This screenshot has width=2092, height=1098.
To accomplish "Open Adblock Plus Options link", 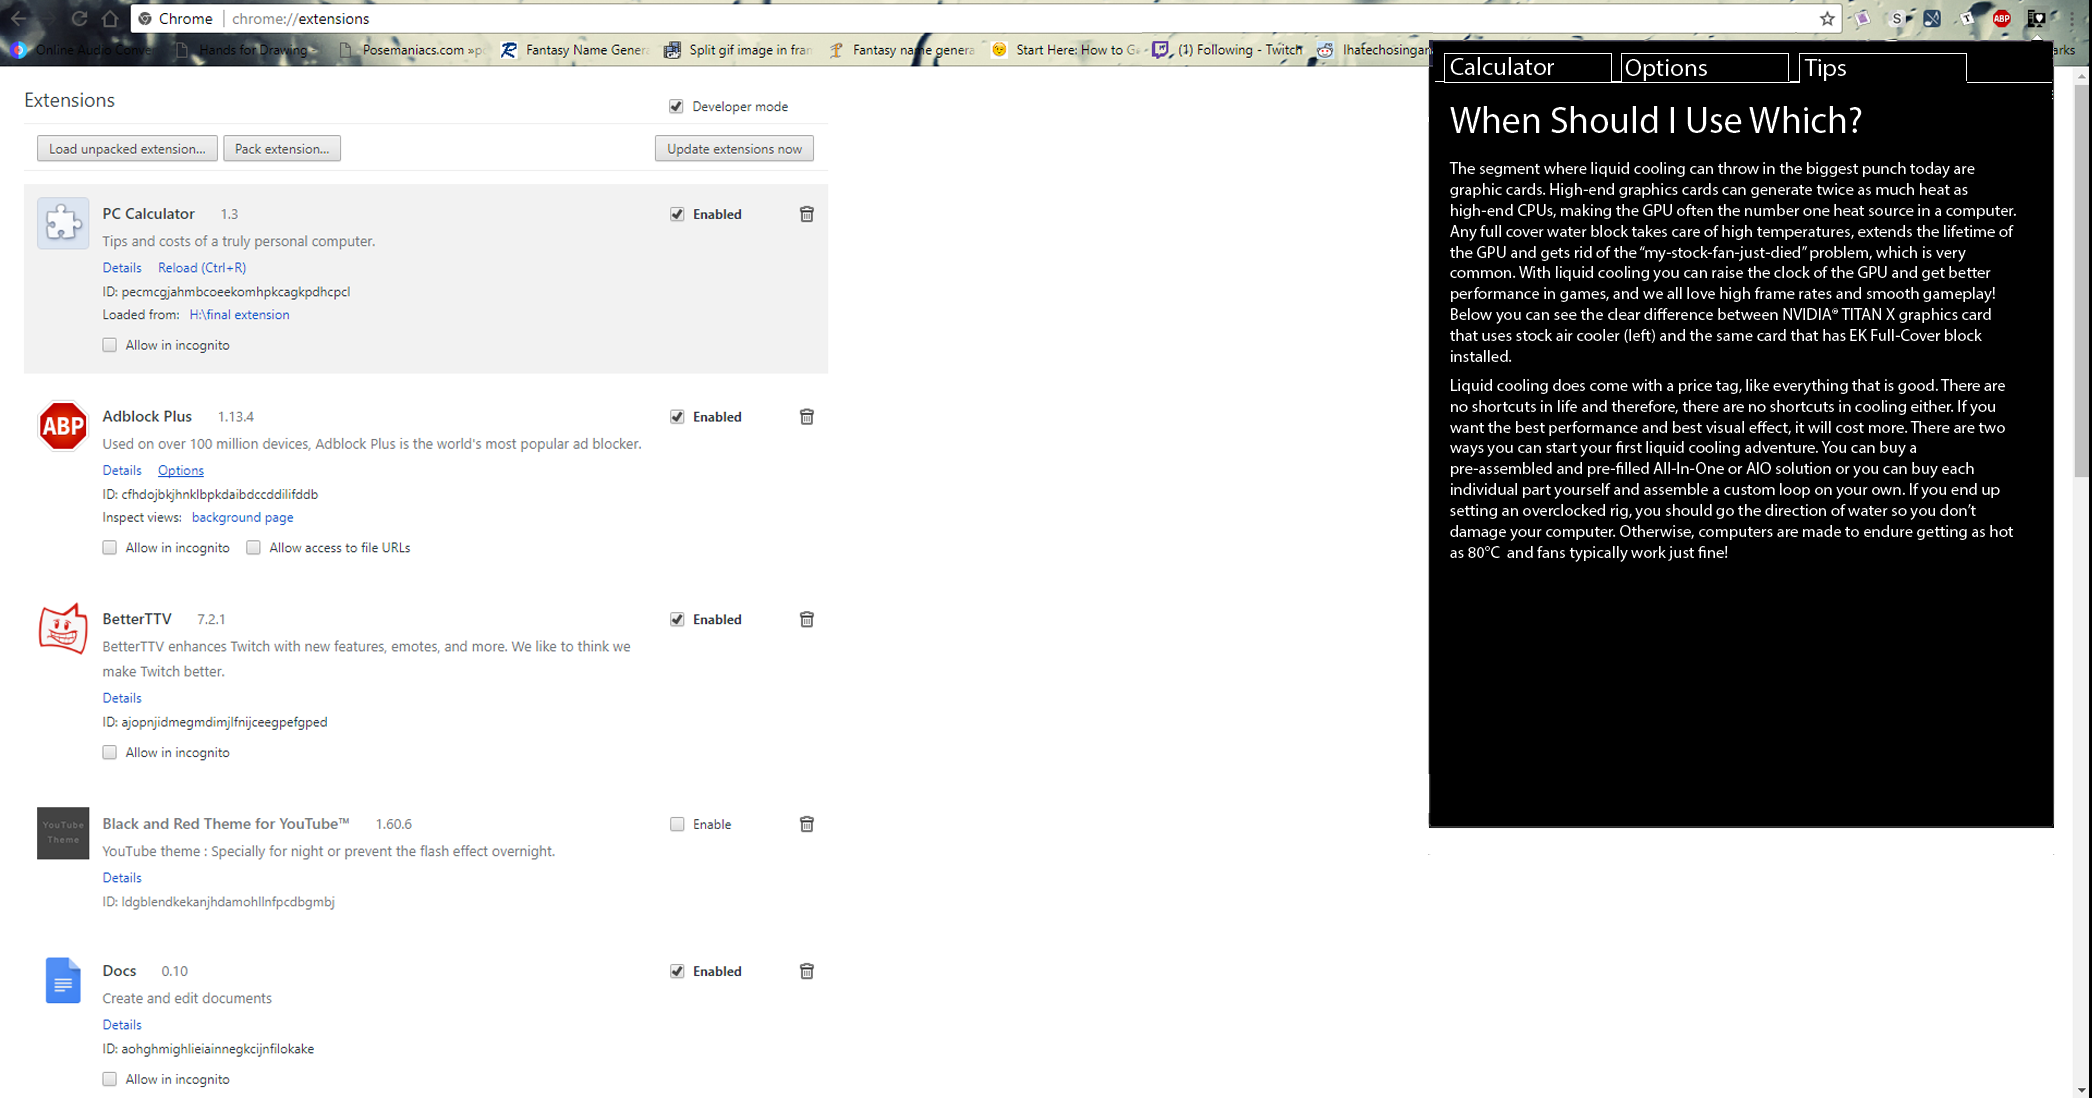I will (x=181, y=470).
